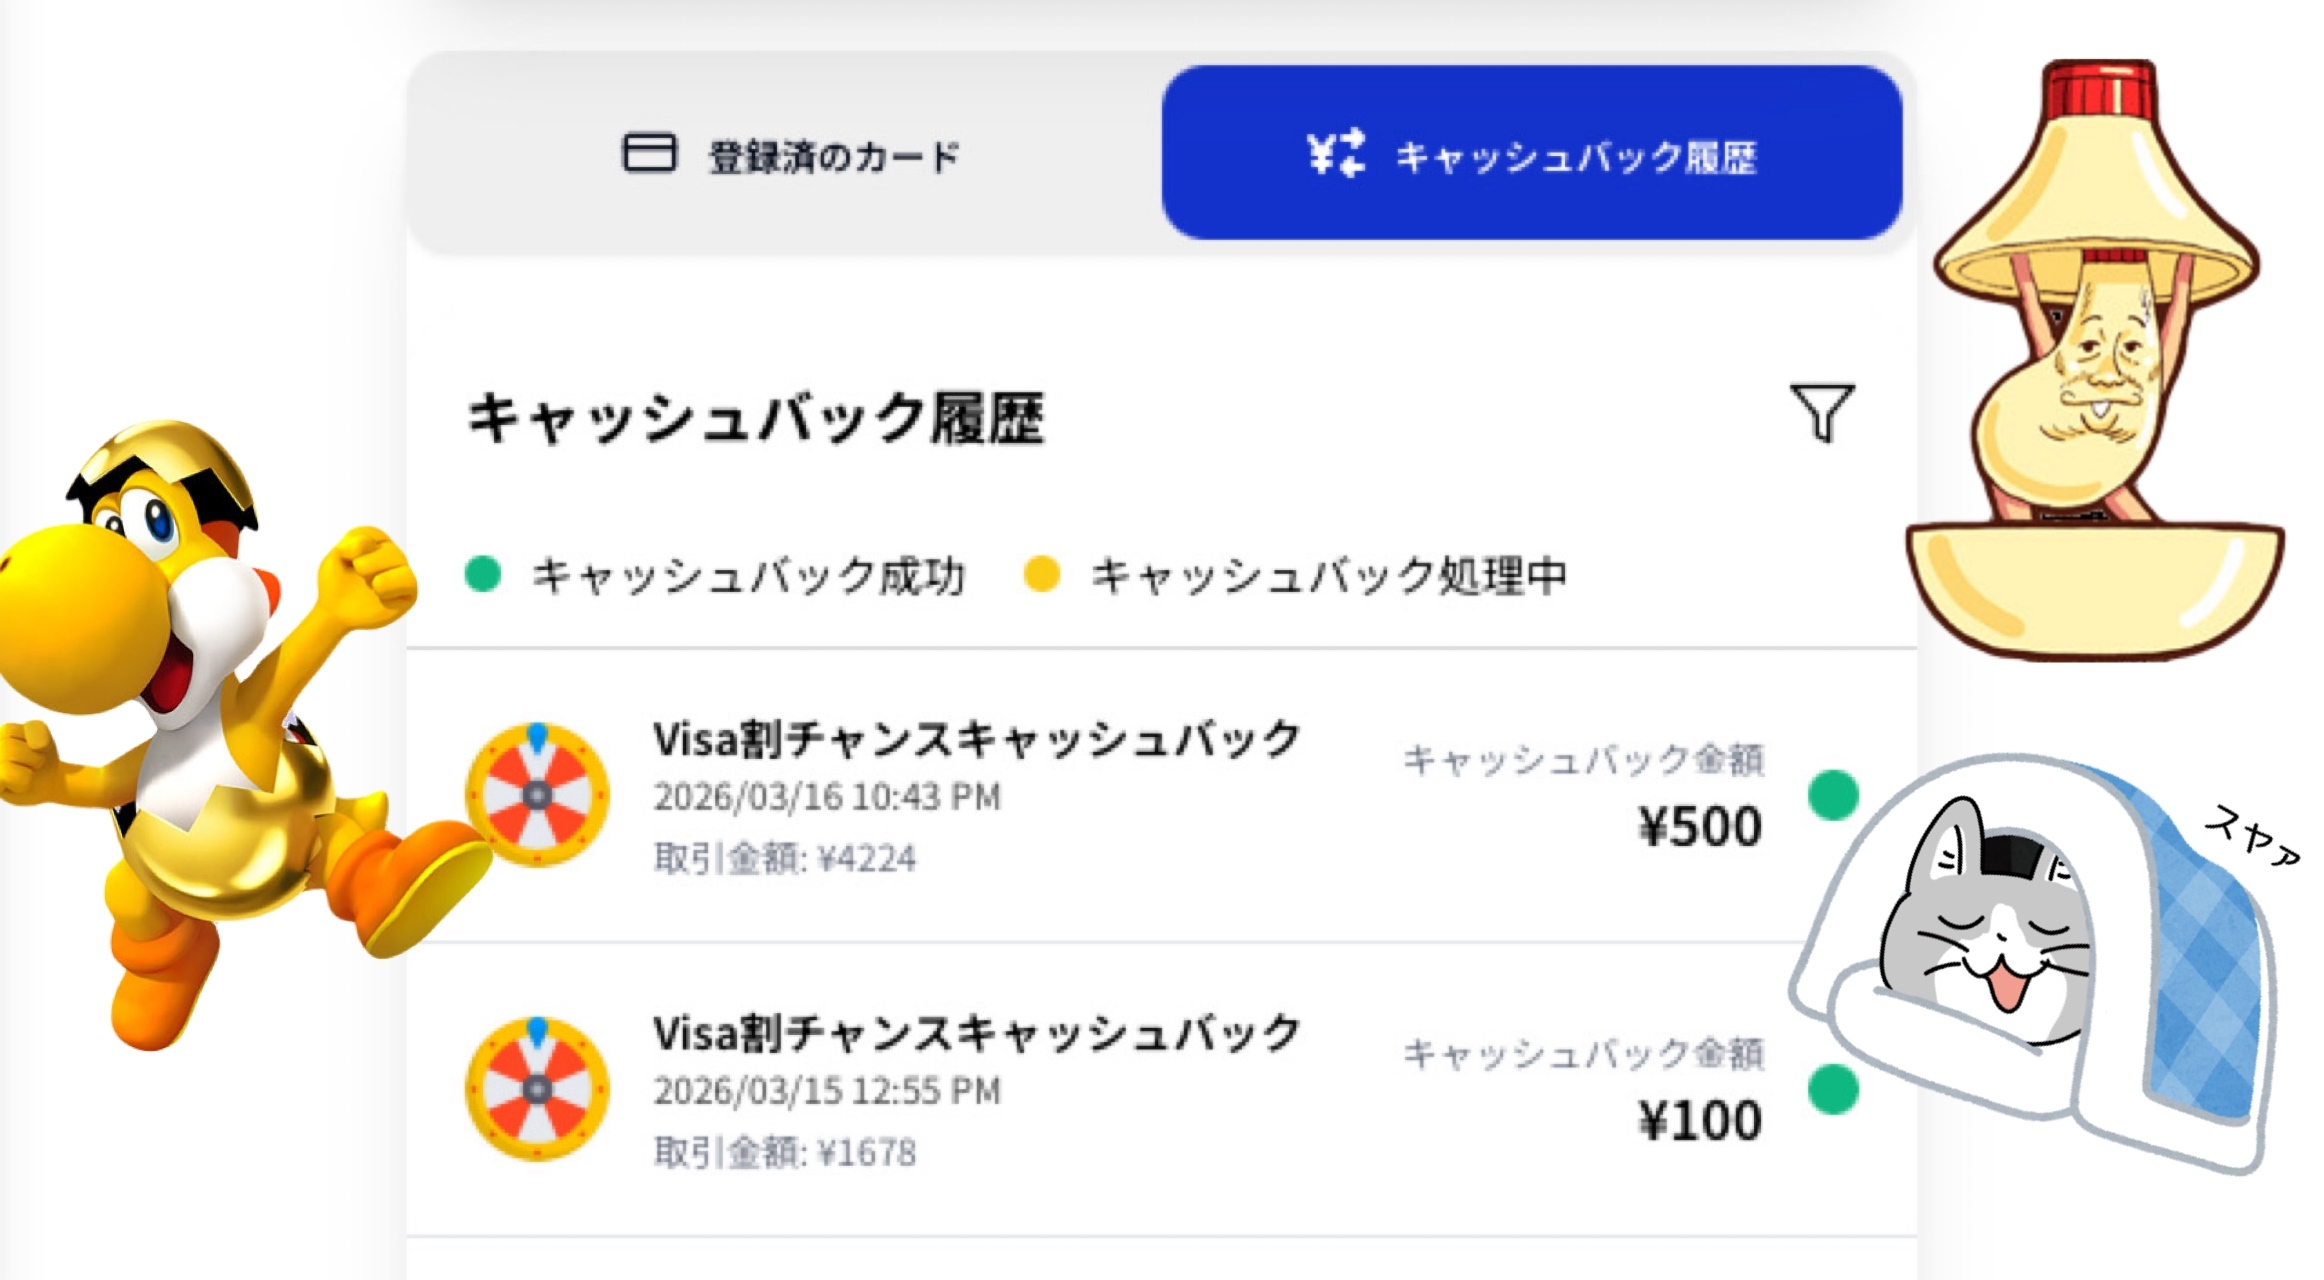Viewport: 2324px width, 1280px height.
Task: Click the 取引金額: ¥4224 transaction text
Action: [x=784, y=858]
